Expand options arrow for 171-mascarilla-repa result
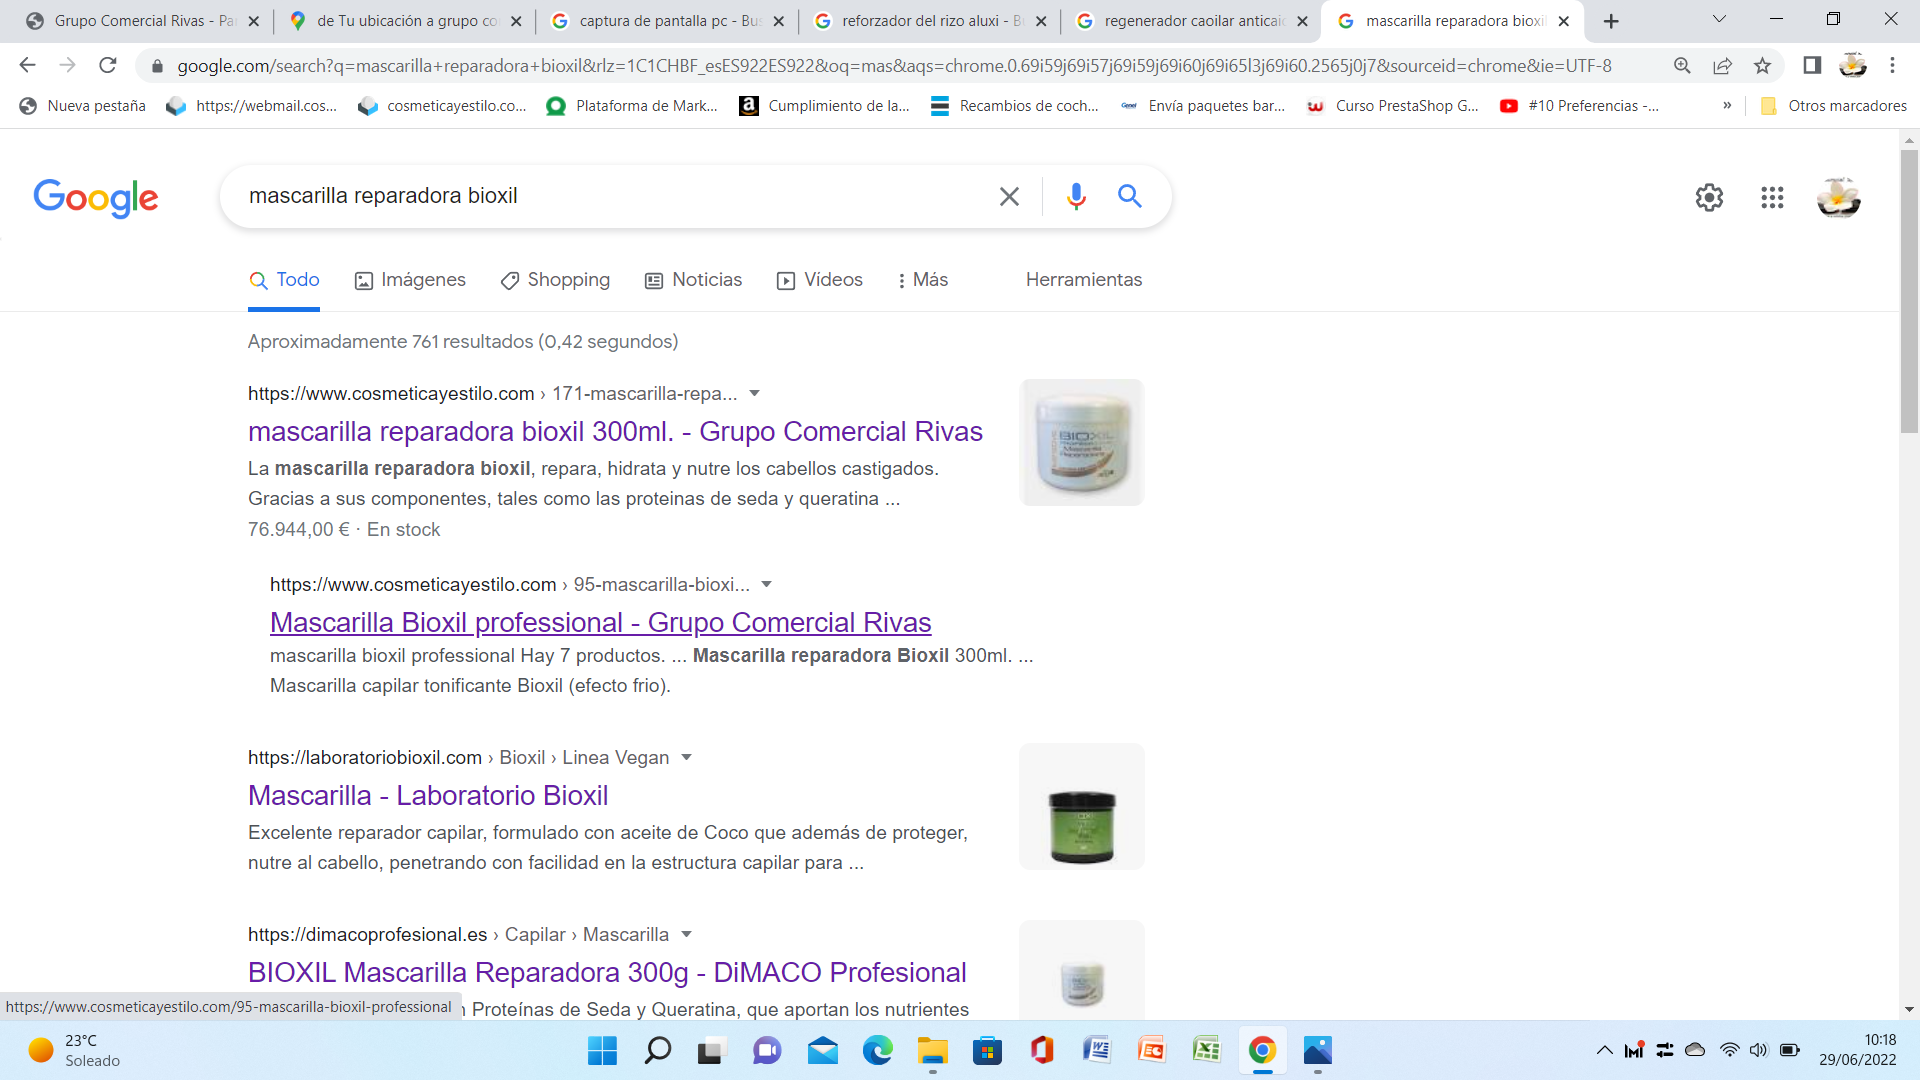The image size is (1920, 1080). pyautogui.click(x=755, y=393)
